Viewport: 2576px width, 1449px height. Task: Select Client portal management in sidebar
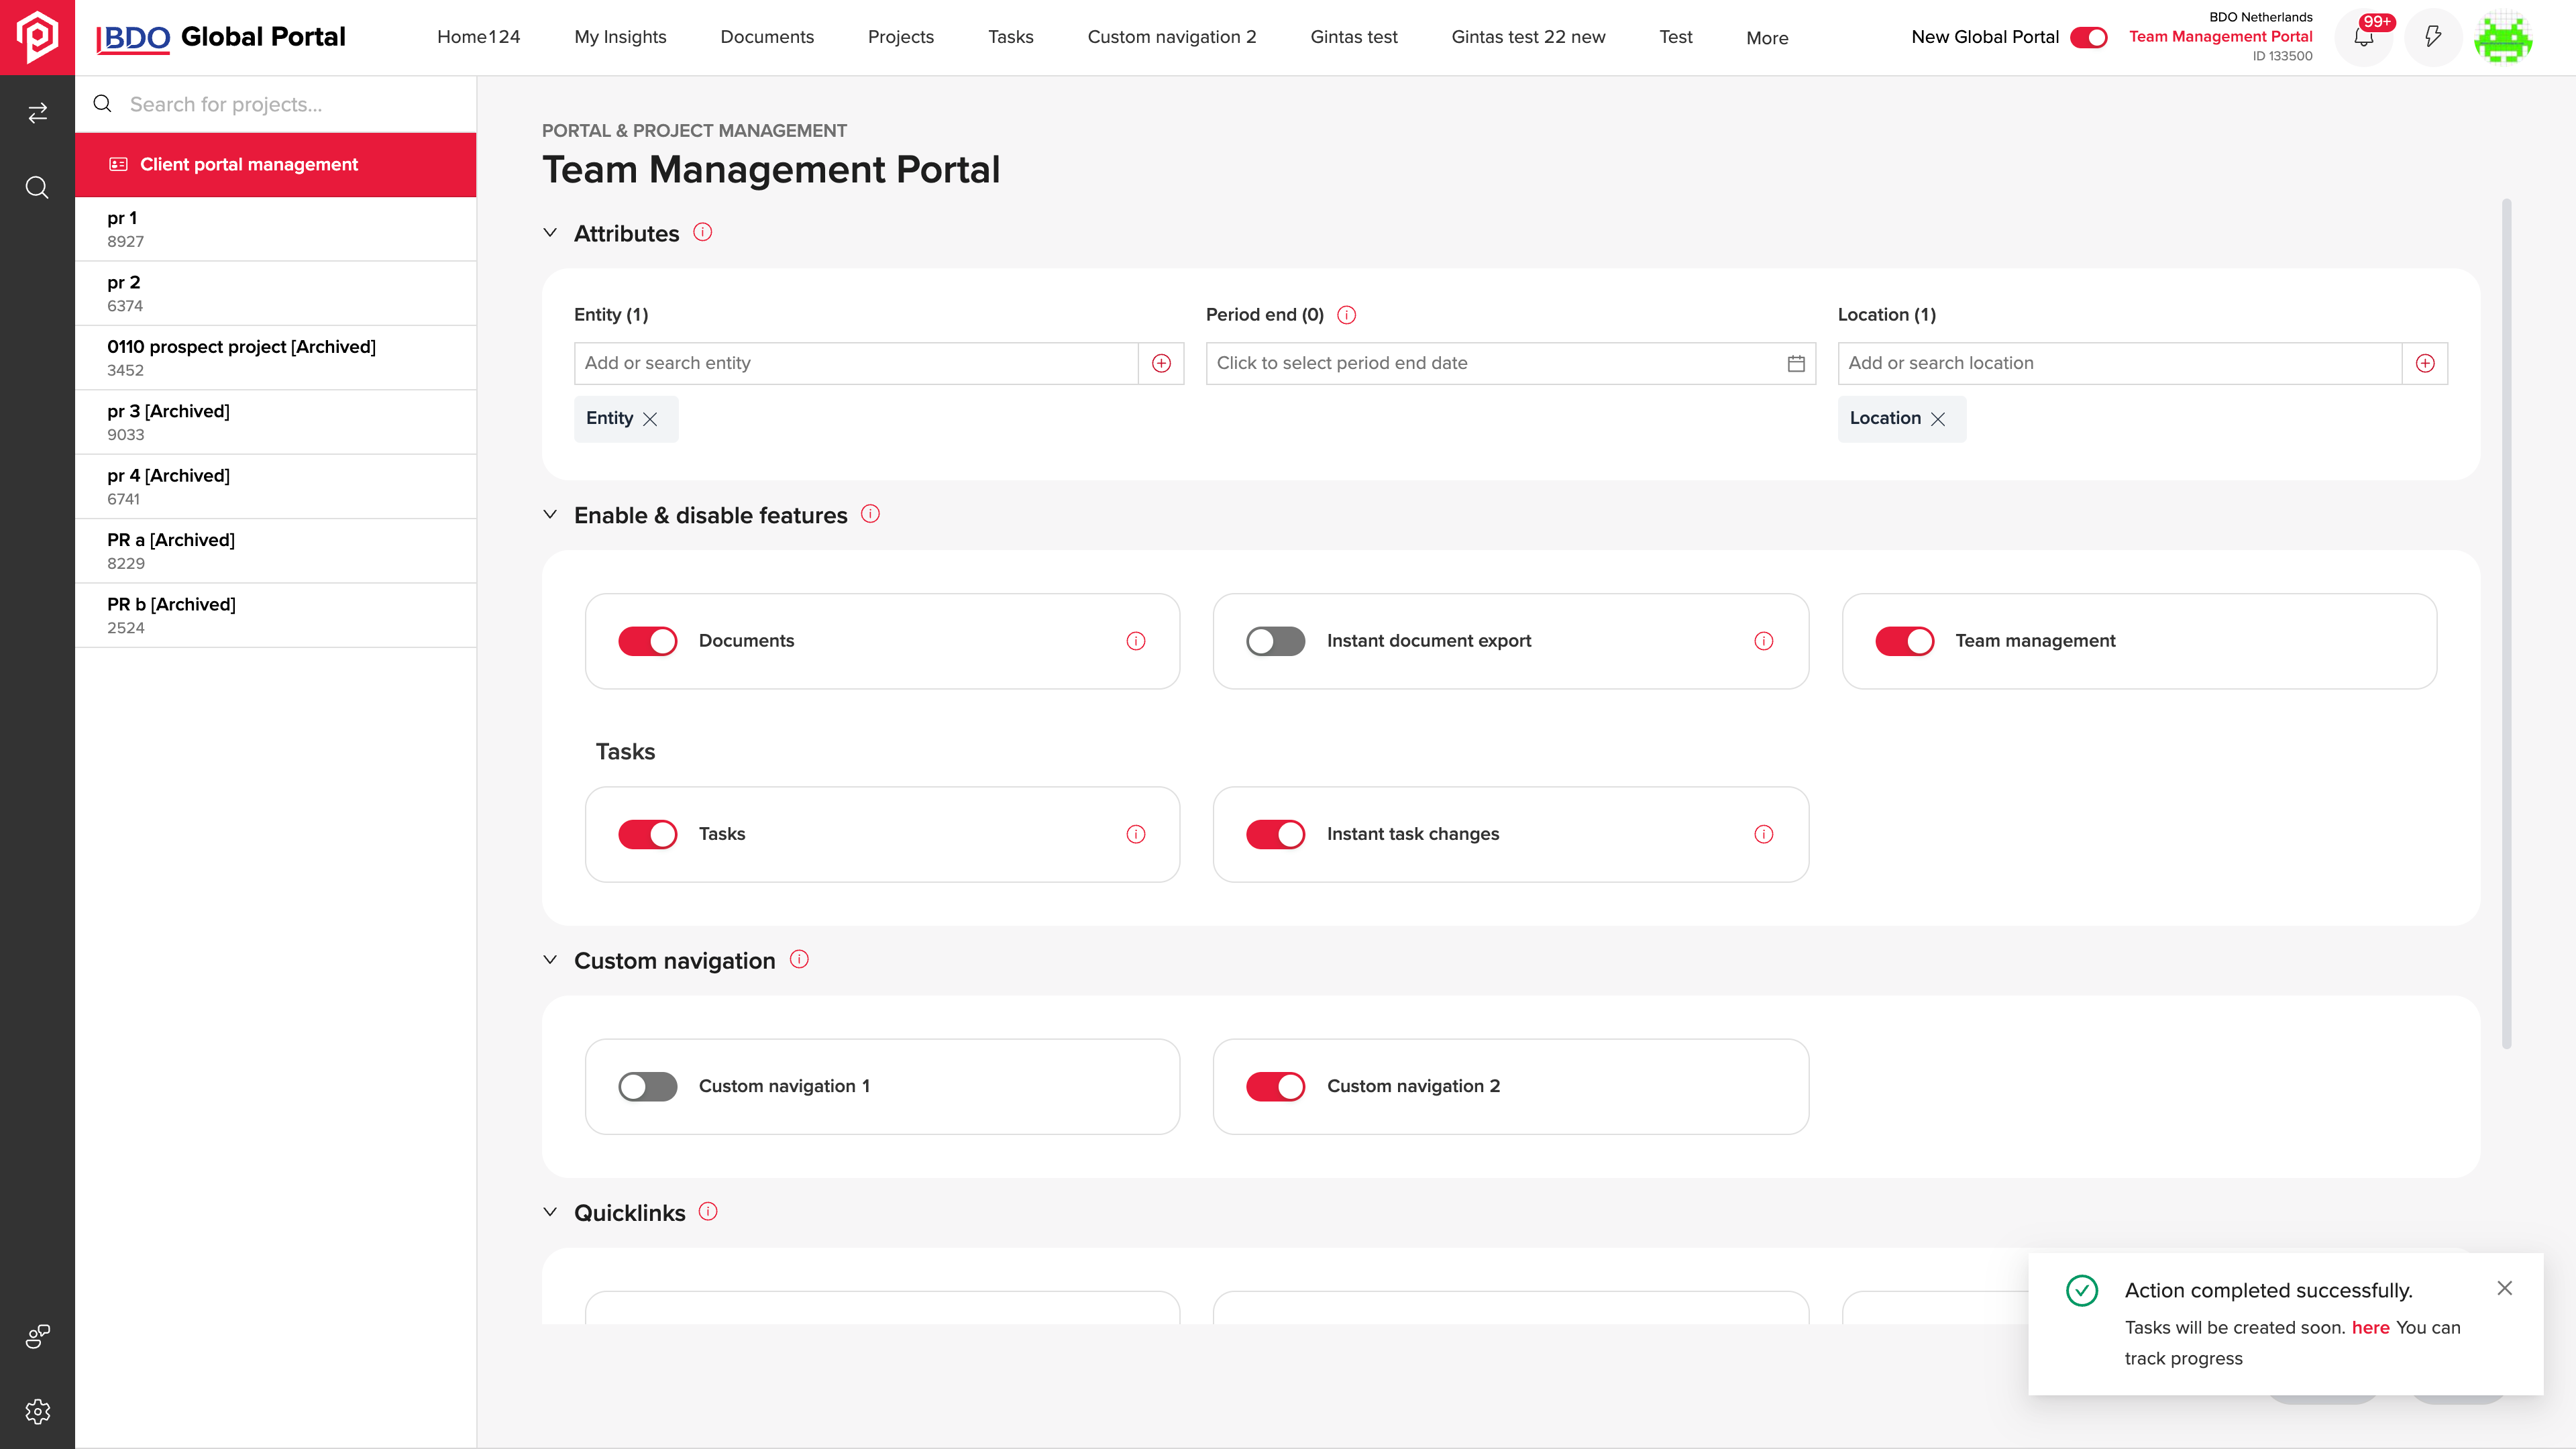(276, 165)
